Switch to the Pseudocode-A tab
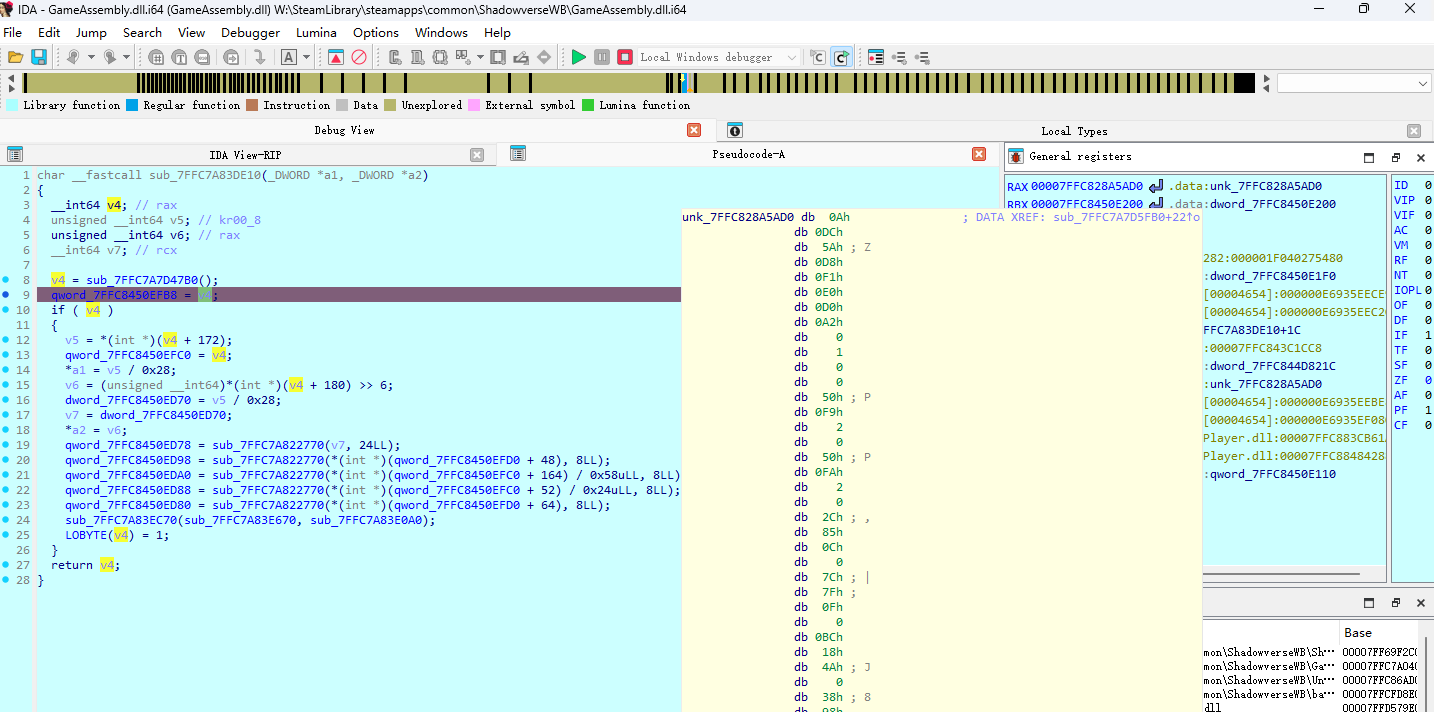The height and width of the screenshot is (712, 1434). tap(748, 154)
